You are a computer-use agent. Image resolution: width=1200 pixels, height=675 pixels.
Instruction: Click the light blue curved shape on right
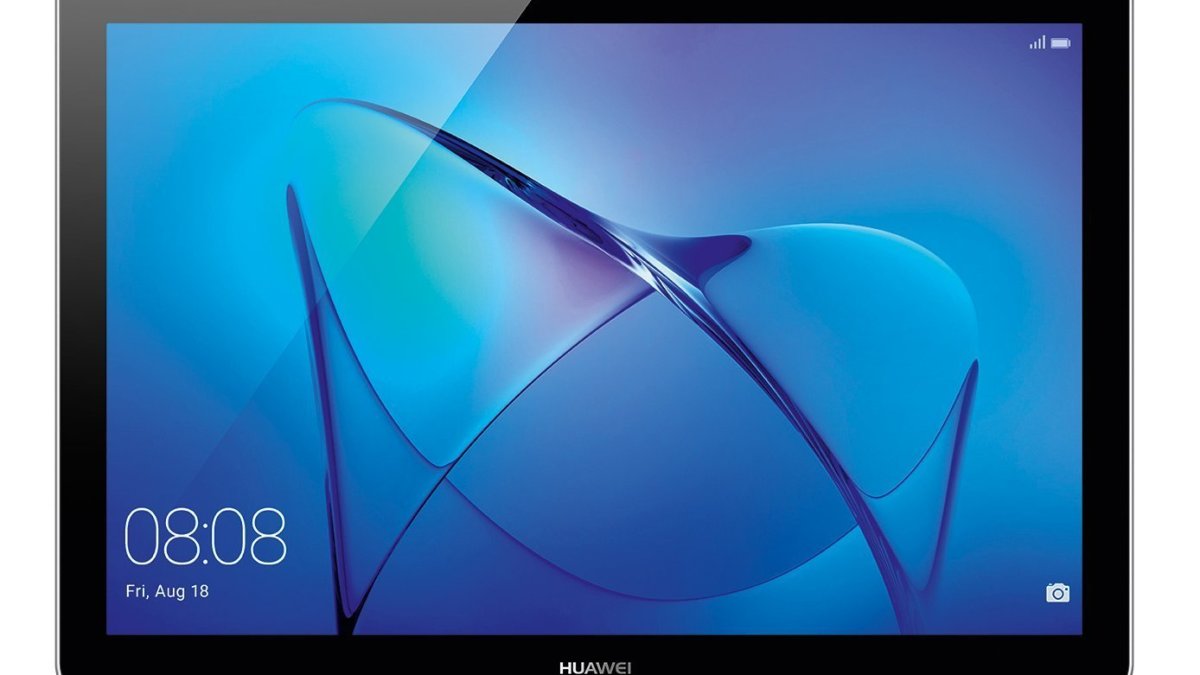[x=880, y=300]
